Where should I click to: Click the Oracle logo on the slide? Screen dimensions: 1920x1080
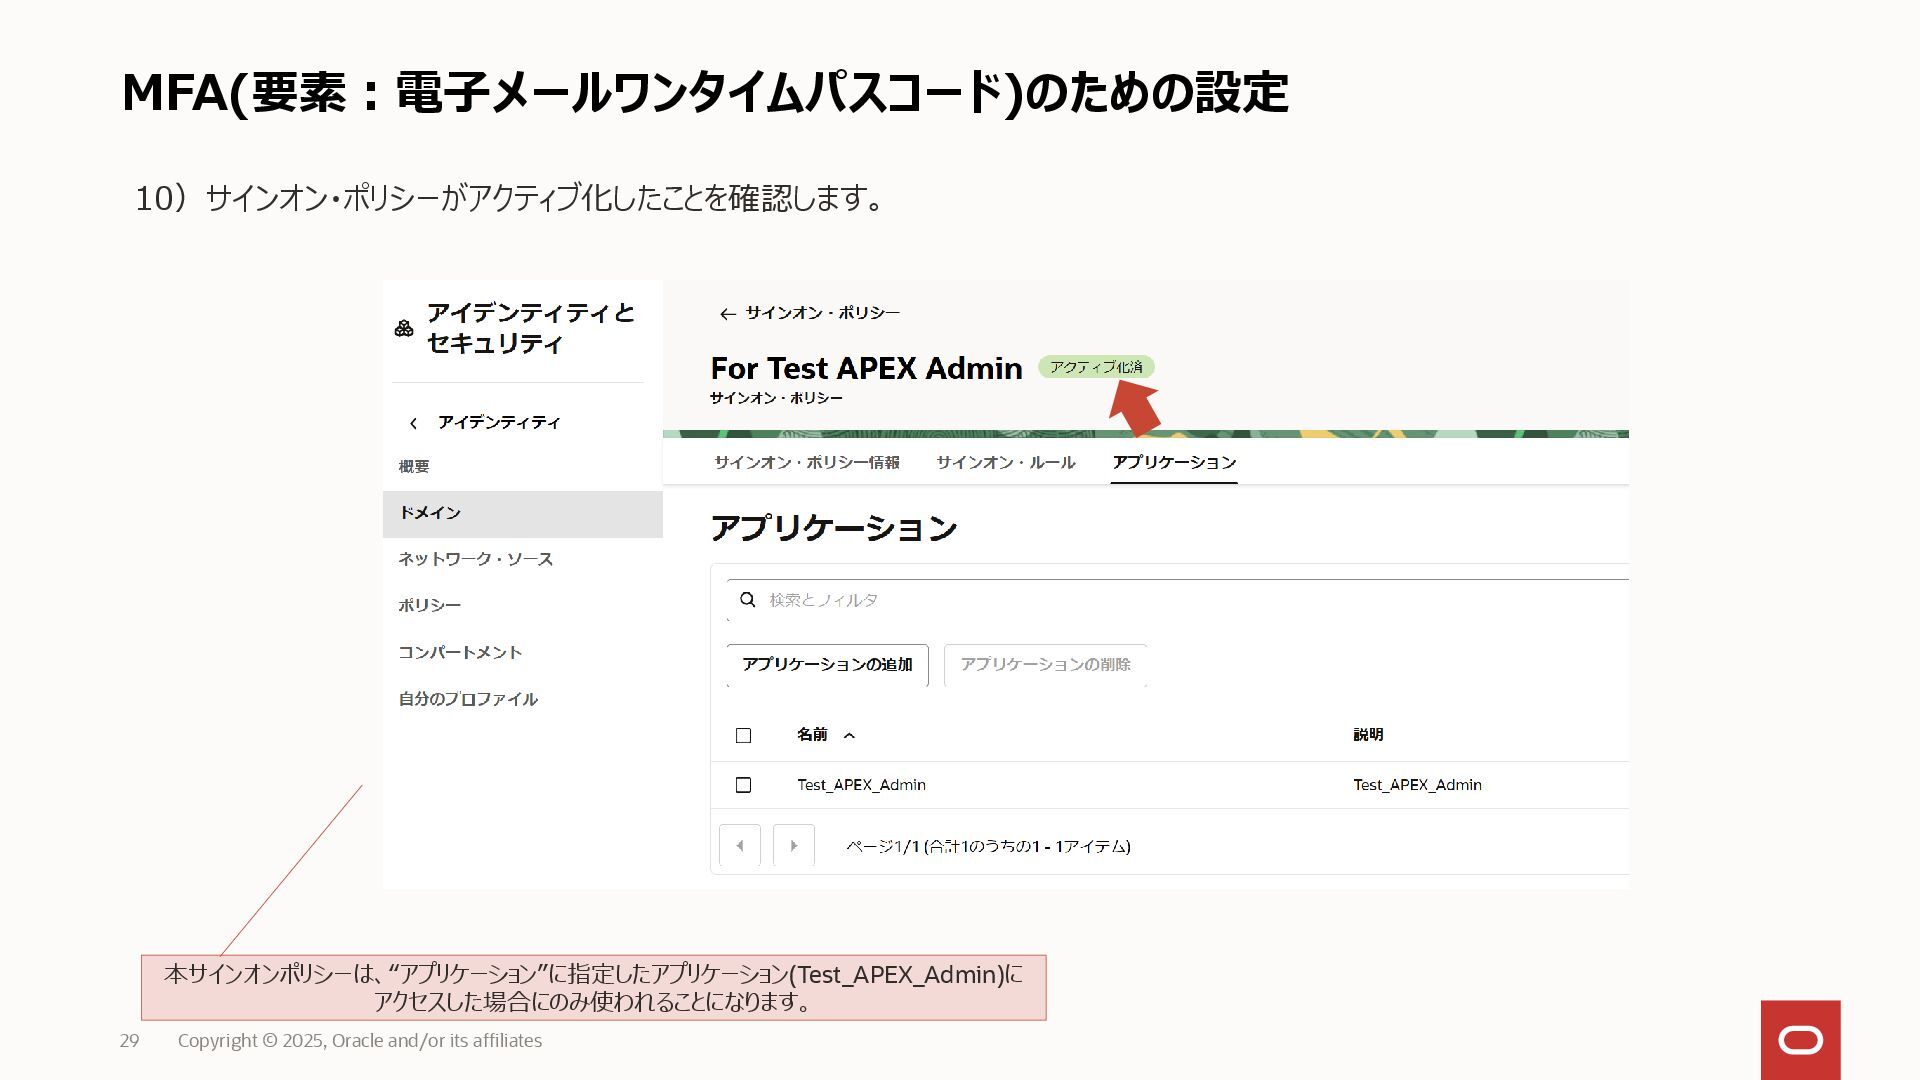pos(1800,1040)
